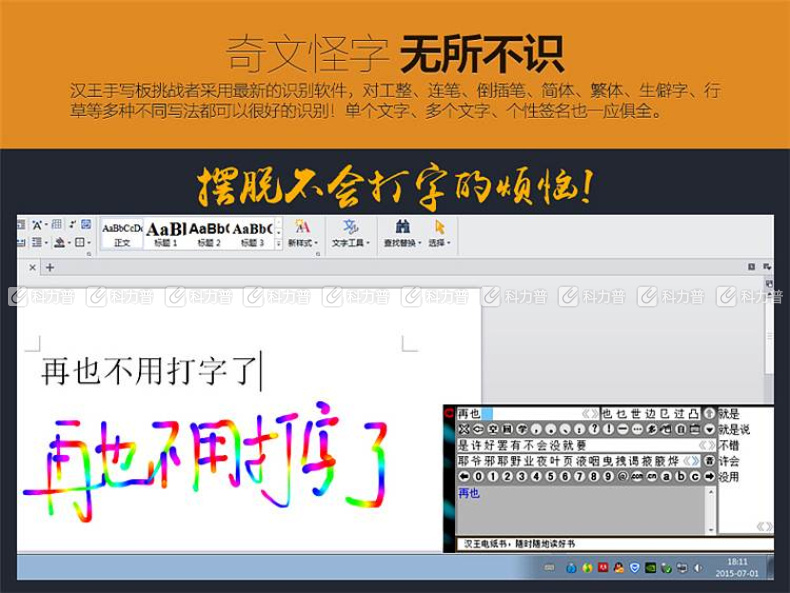Viewport: 790px width, 593px height.
Task: Insert digit 5 from number row
Action: click(x=551, y=477)
